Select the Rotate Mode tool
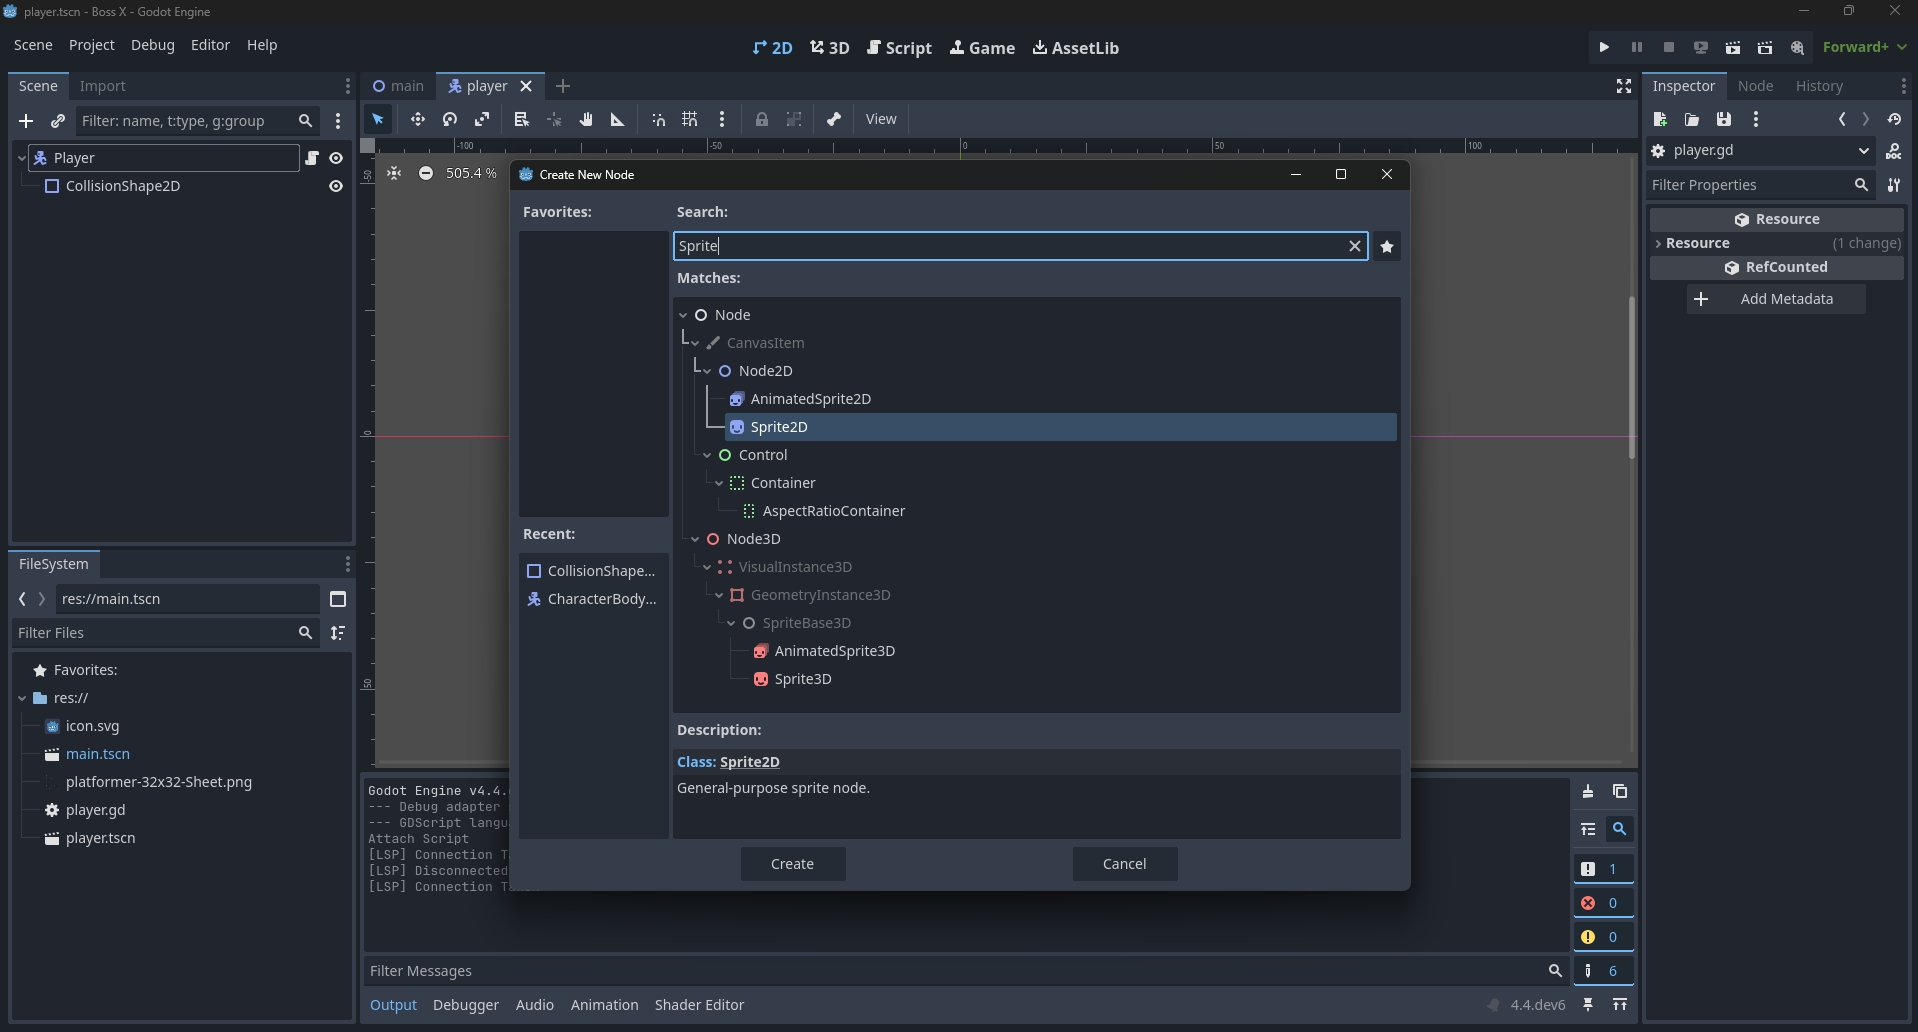Screen dimensions: 1918x1032 (x=450, y=119)
